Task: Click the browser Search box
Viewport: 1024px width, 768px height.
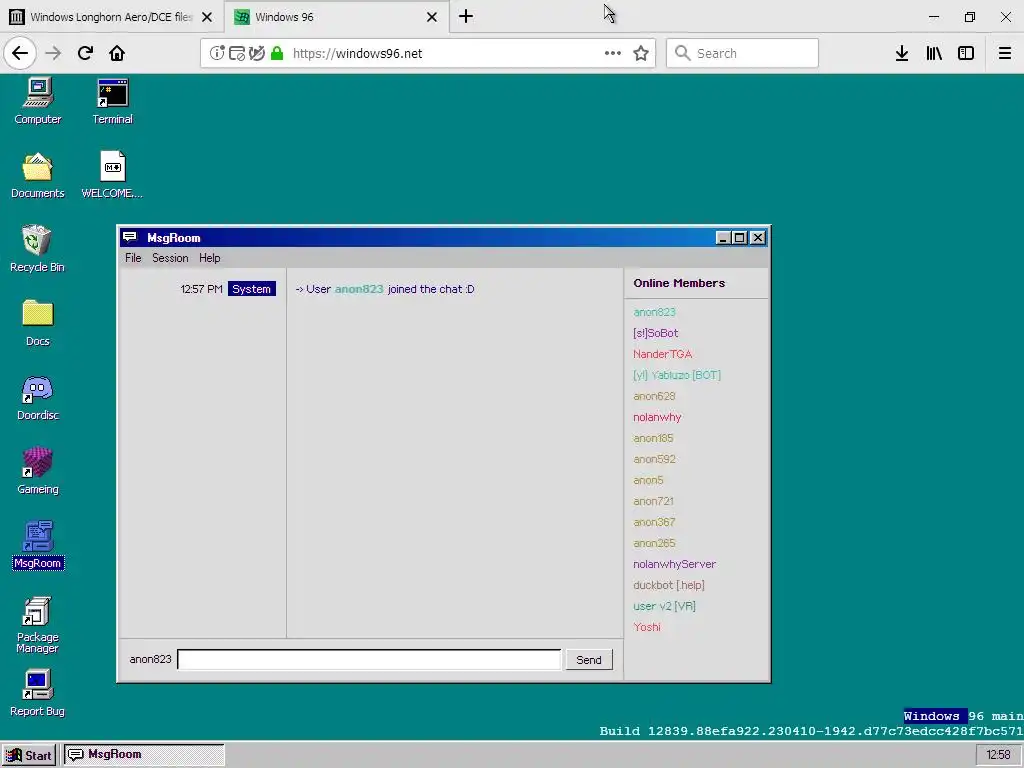Action: (x=742, y=53)
